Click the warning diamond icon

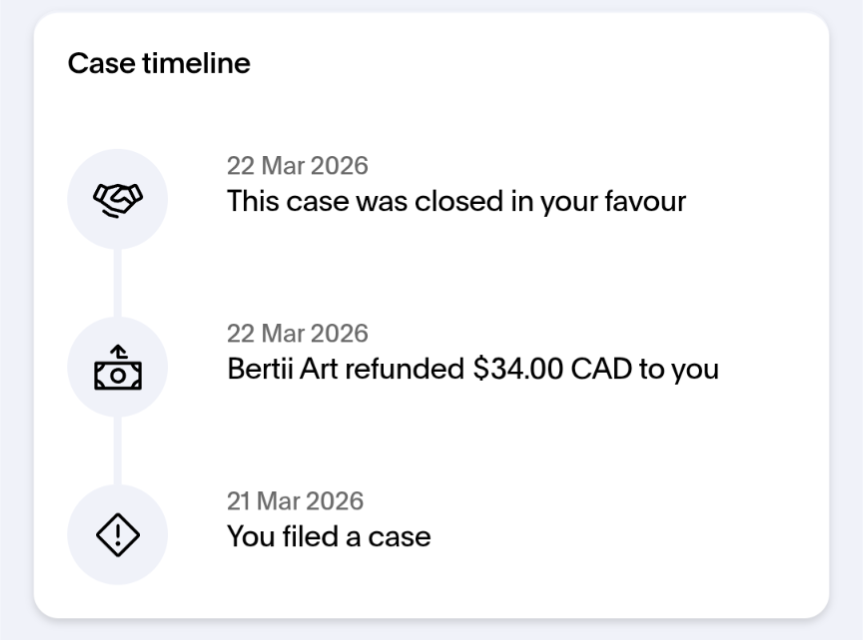tap(117, 535)
